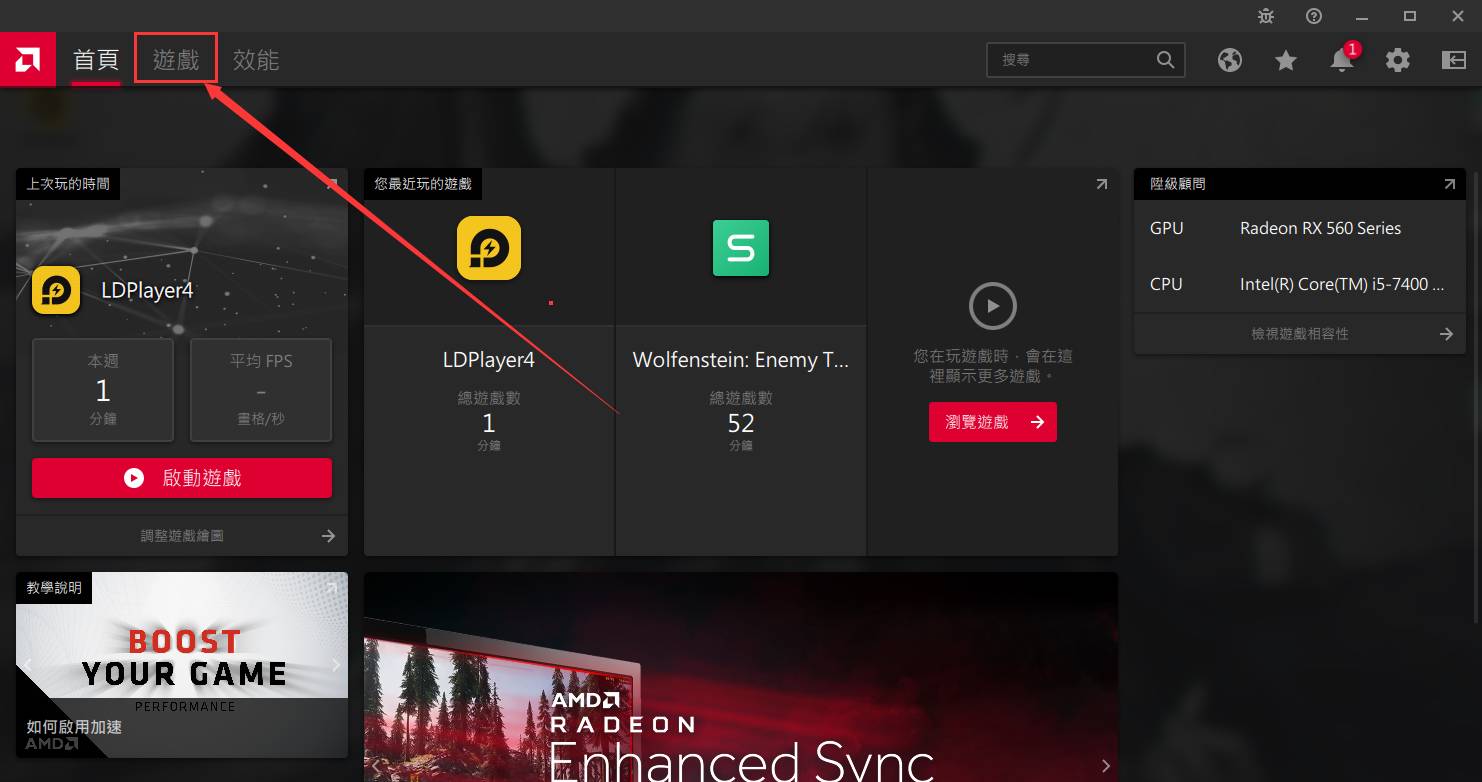This screenshot has width=1482, height=782.
Task: Click the Wolfenstein: Enemy T... title text
Action: click(x=741, y=360)
